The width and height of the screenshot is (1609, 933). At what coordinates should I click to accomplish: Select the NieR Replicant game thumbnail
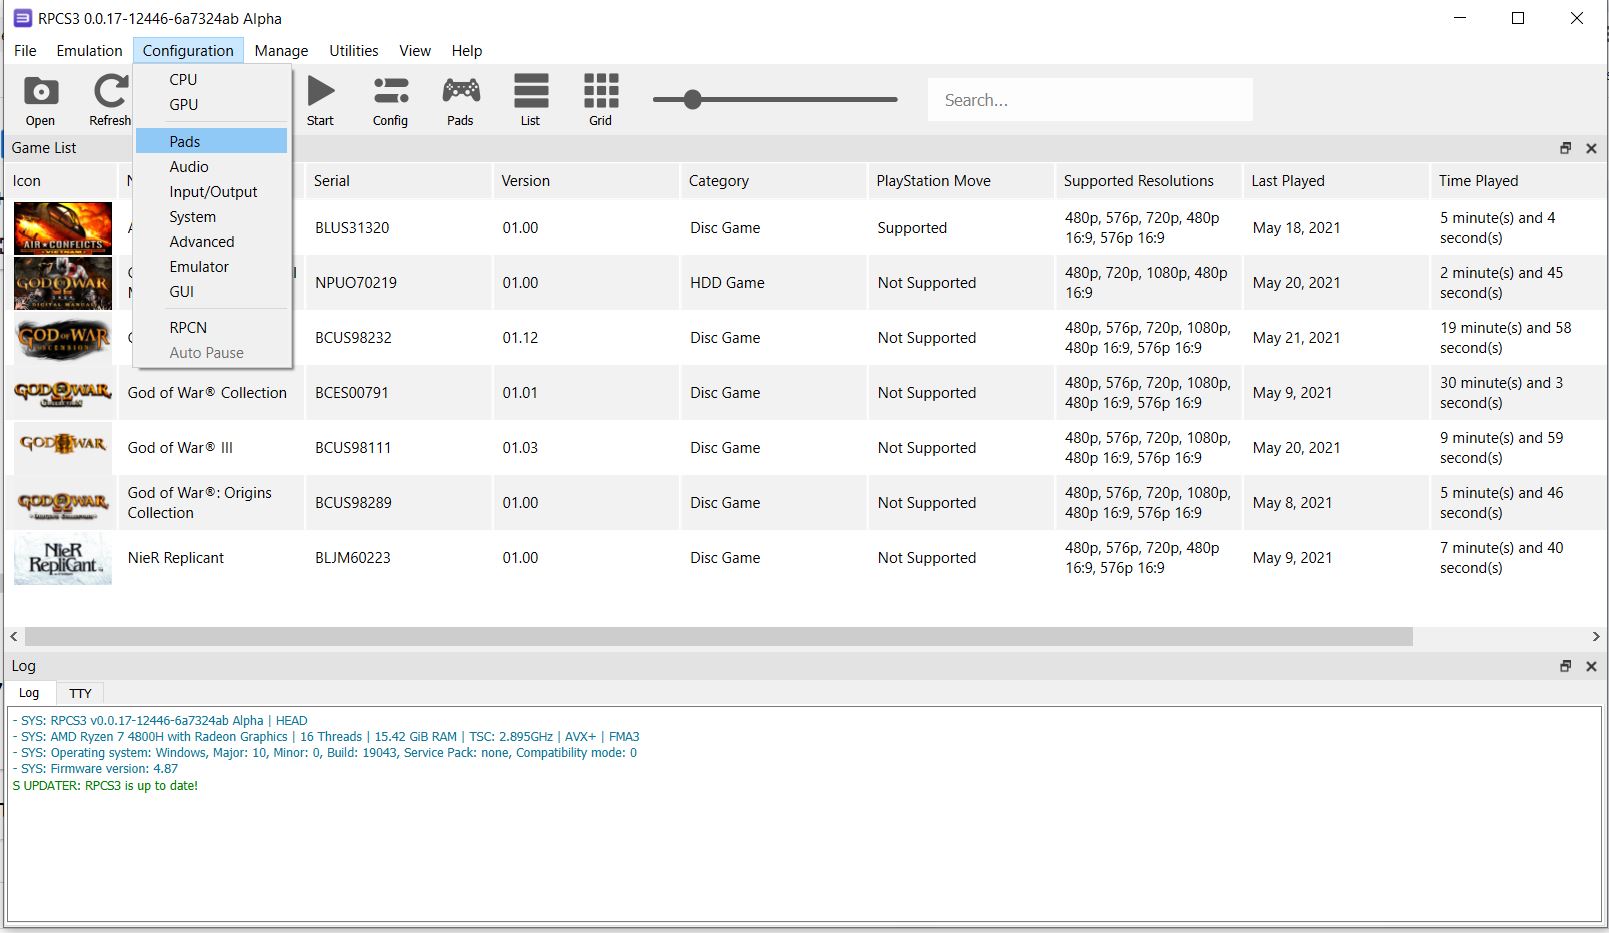click(63, 558)
